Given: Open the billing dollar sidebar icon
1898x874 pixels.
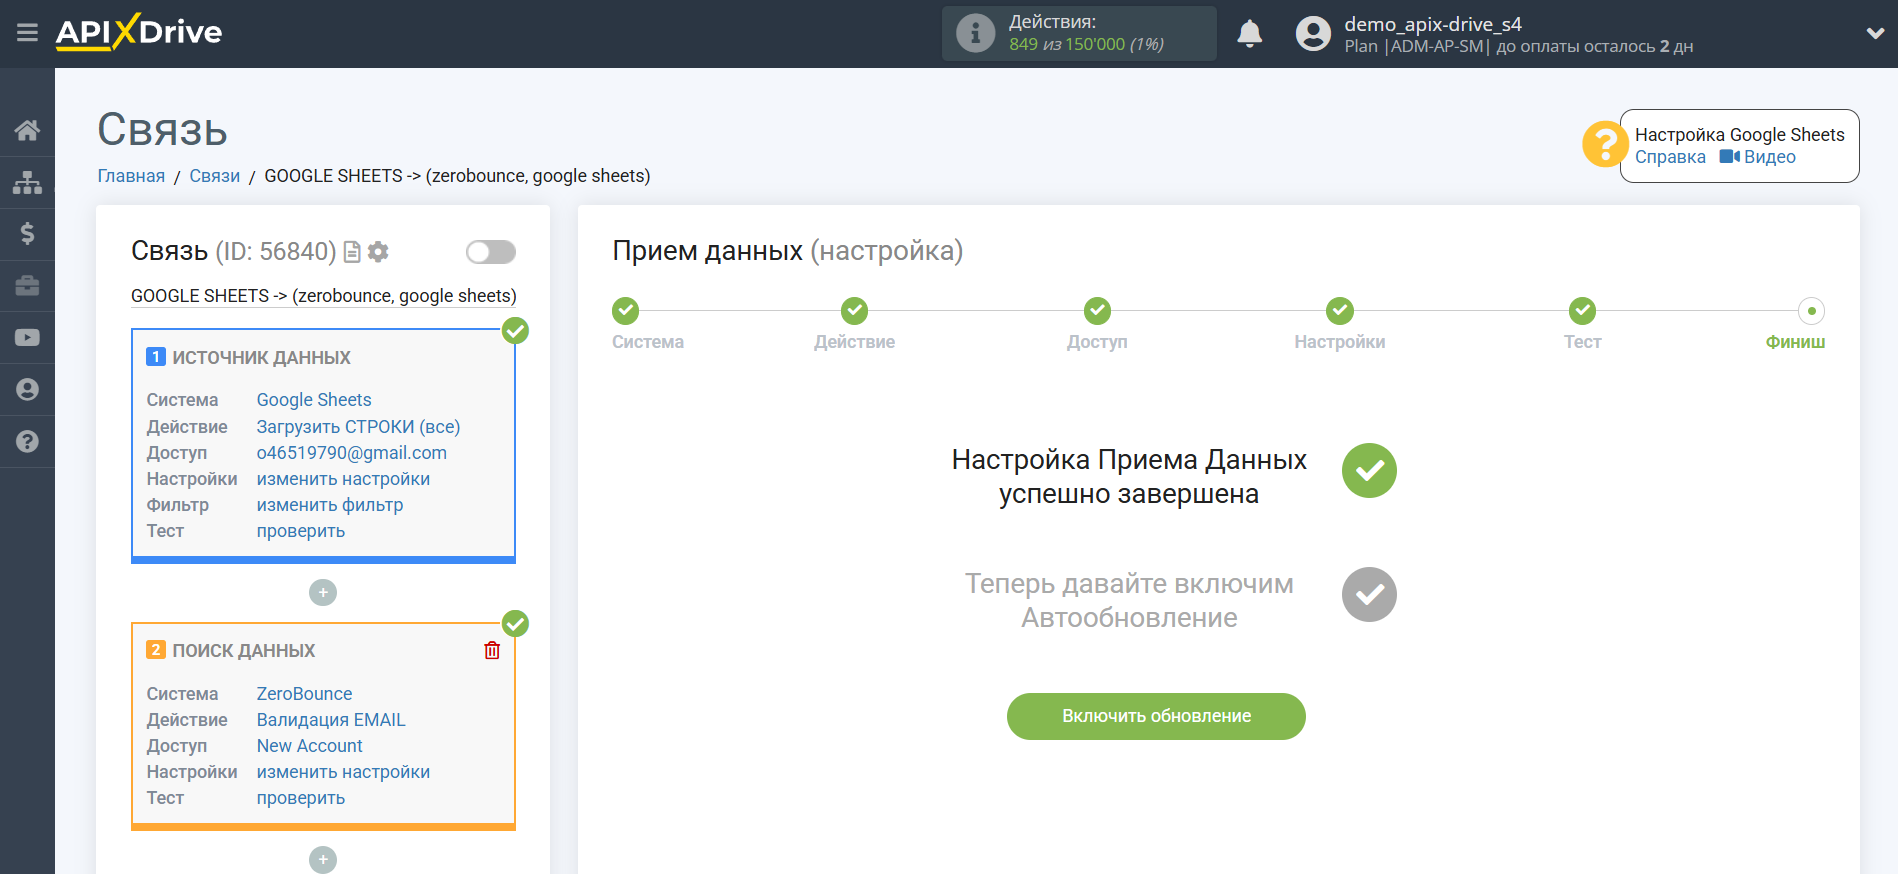Looking at the screenshot, I should [x=27, y=234].
